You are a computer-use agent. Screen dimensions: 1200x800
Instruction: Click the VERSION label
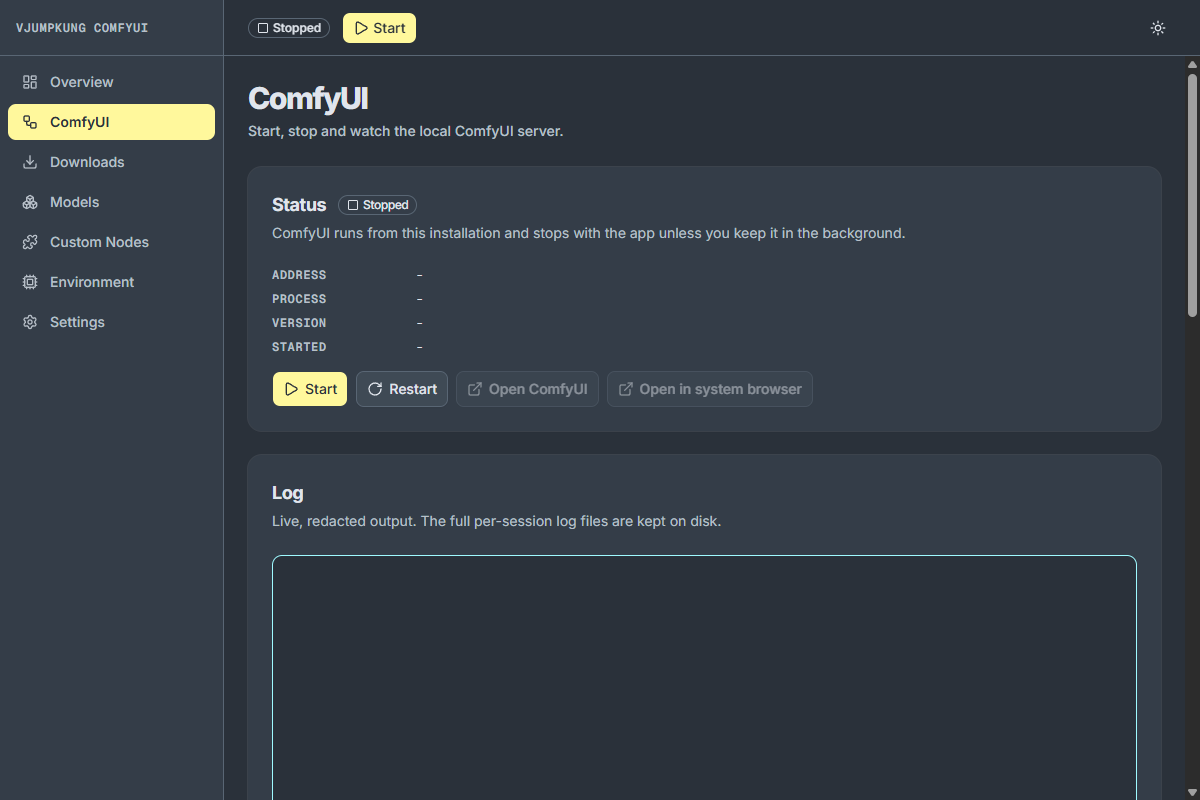click(x=299, y=323)
